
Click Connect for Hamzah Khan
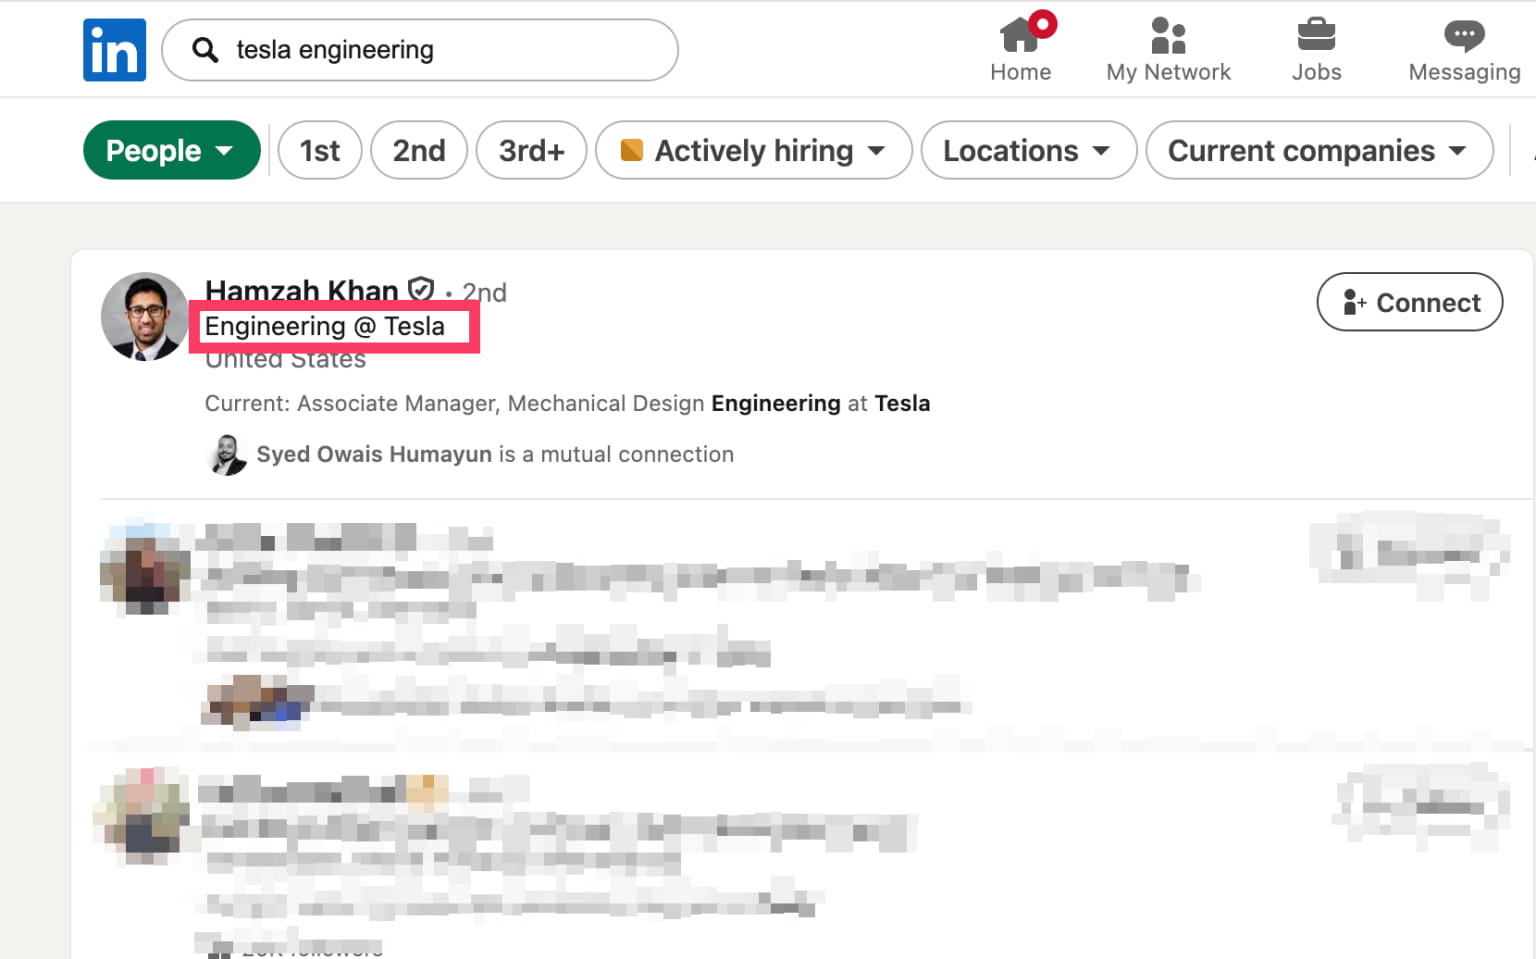pyautogui.click(x=1409, y=302)
